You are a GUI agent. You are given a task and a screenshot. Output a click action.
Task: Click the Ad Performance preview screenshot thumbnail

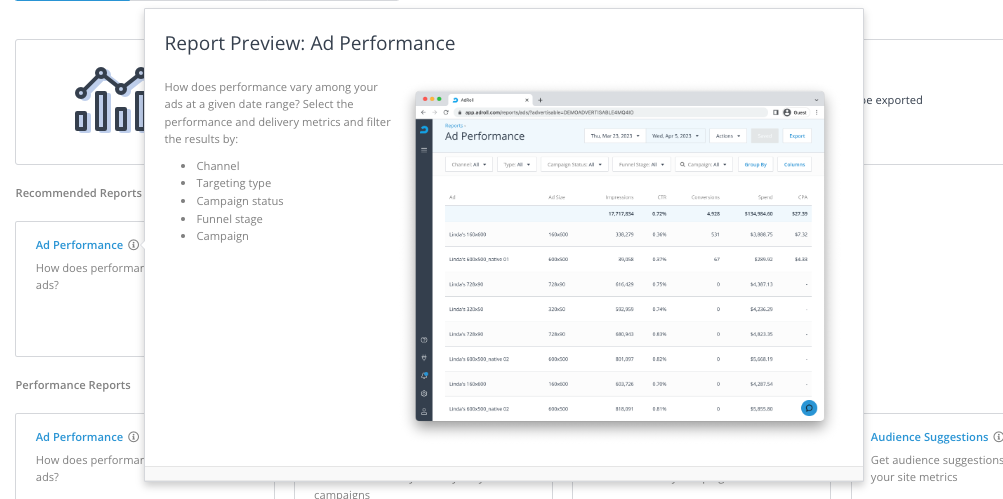(x=620, y=255)
